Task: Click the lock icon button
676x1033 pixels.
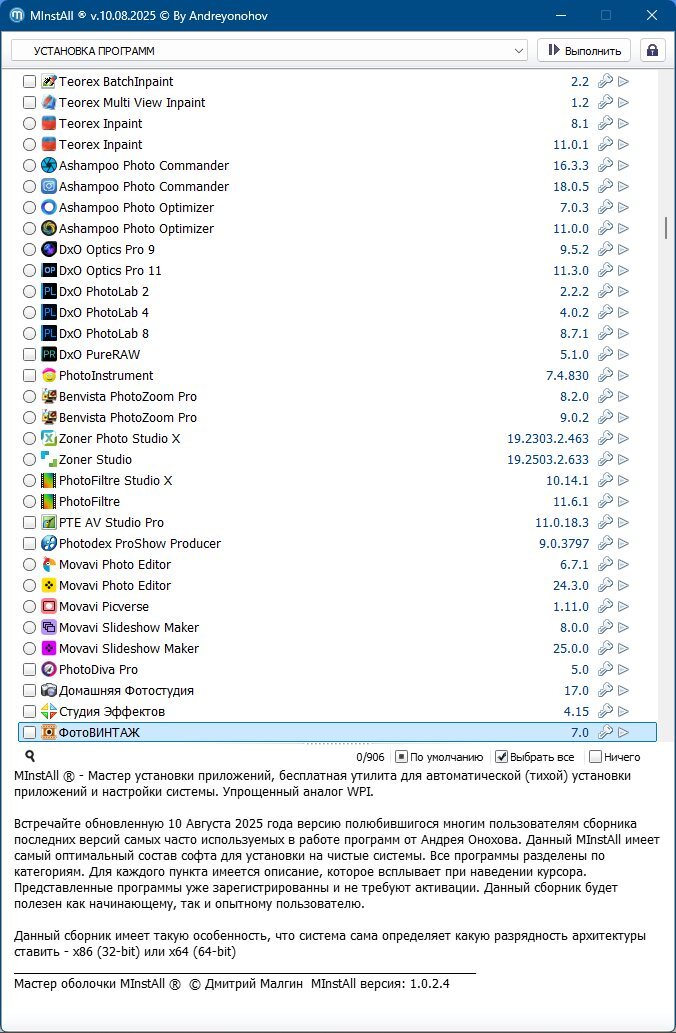Action: pos(652,51)
